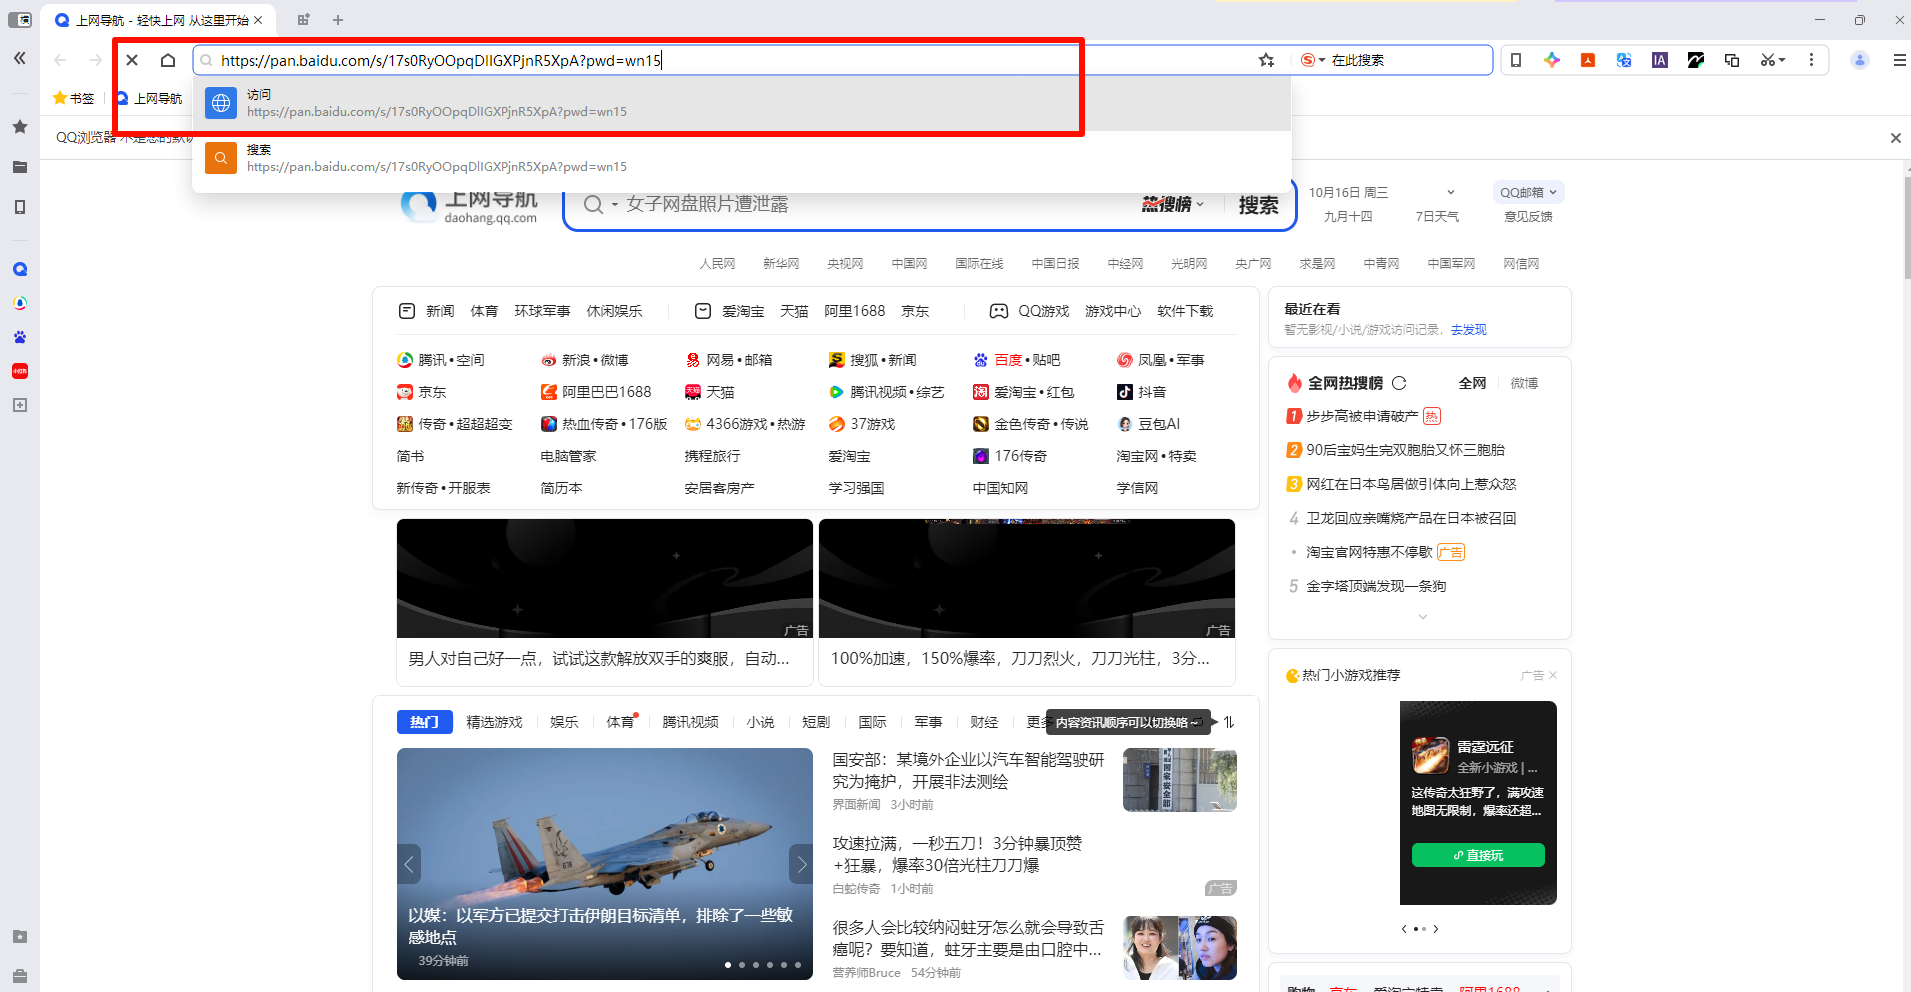Expand the date calendar chevron
The image size is (1911, 992).
click(1451, 192)
